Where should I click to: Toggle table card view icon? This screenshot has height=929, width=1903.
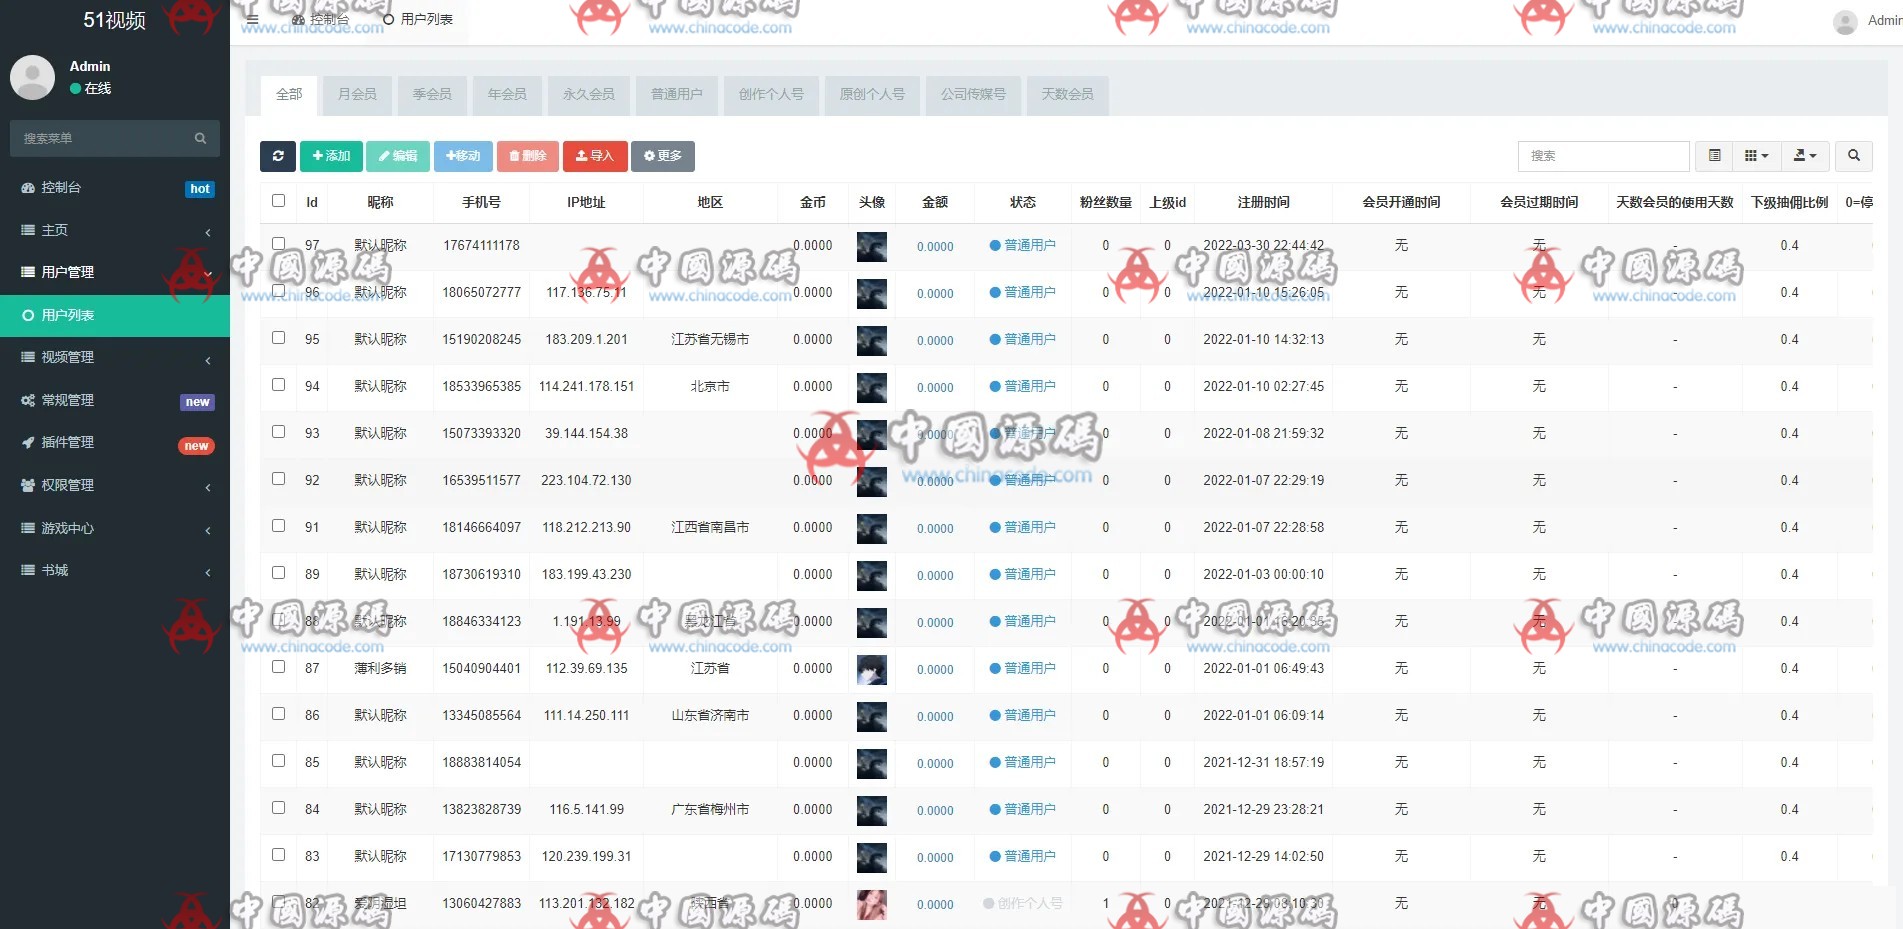tap(1714, 156)
